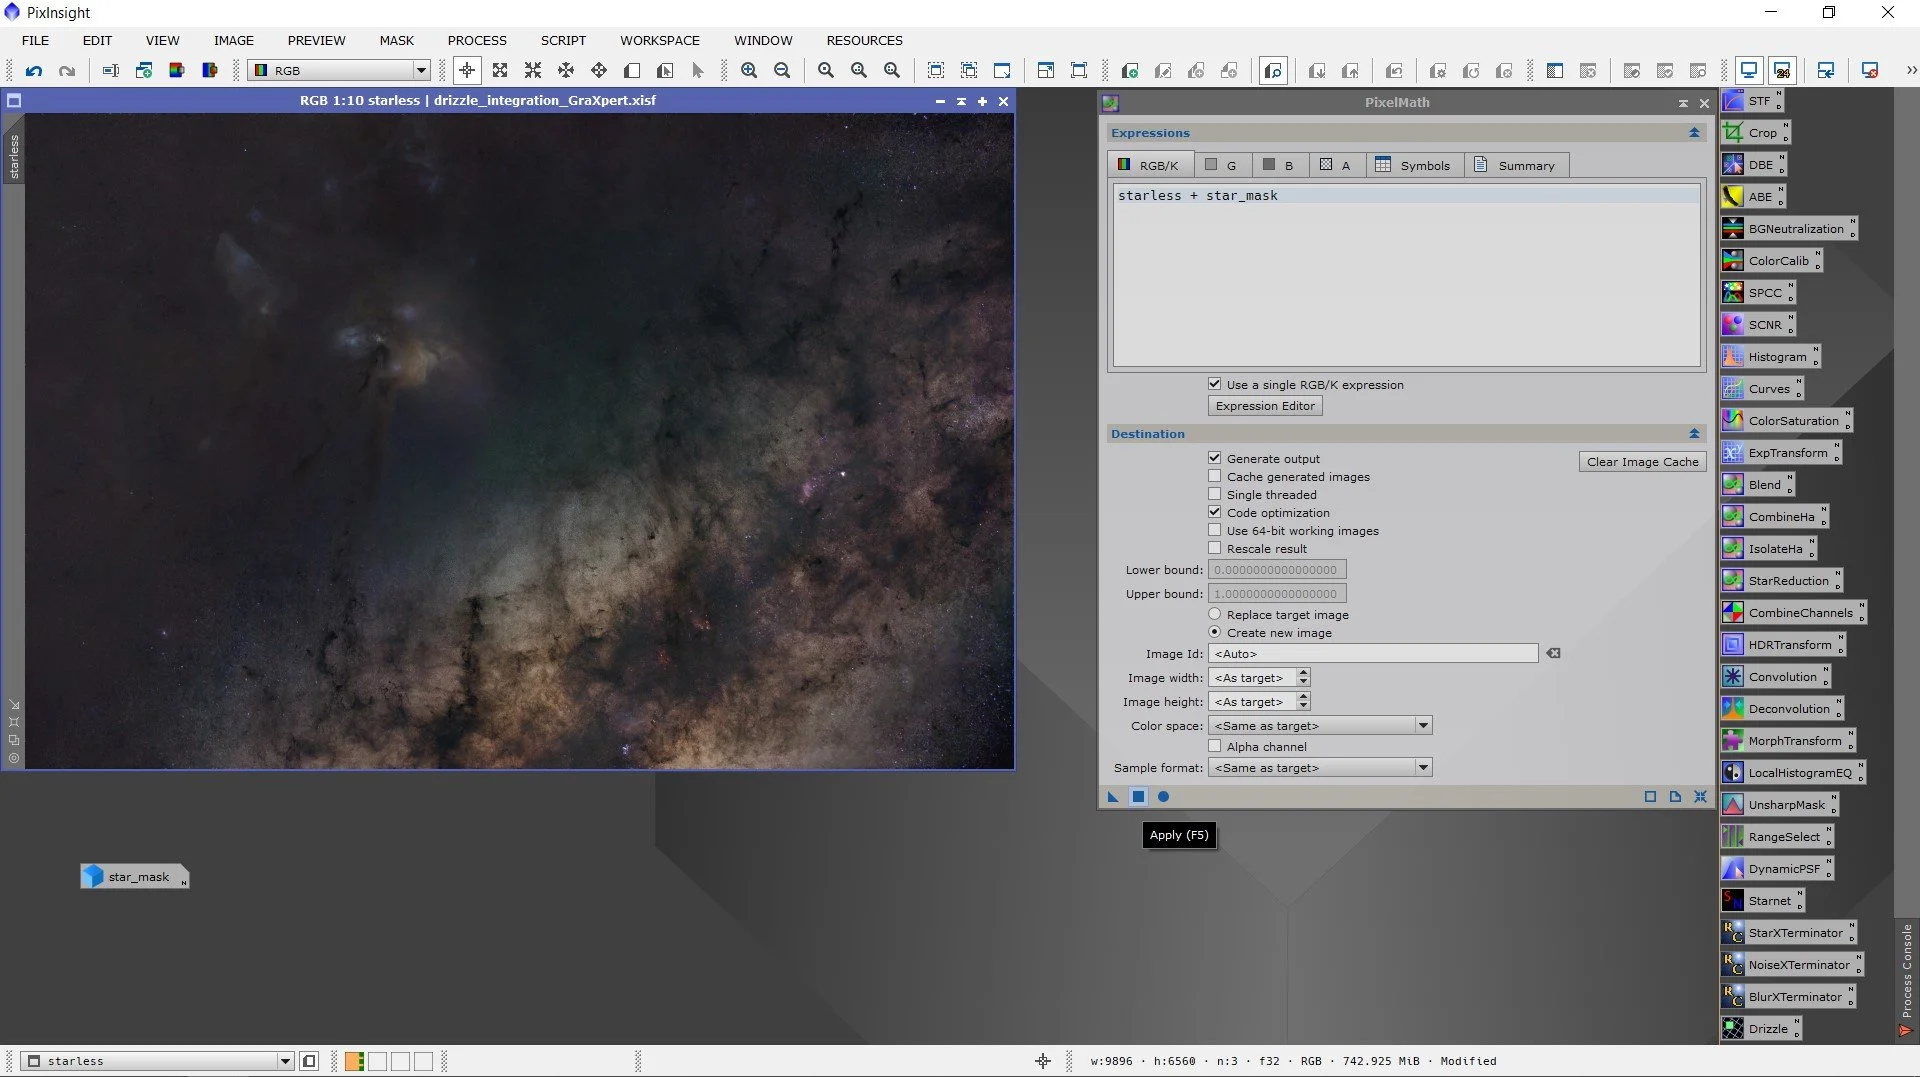Select Replace target image radio
Image resolution: width=1920 pixels, height=1077 pixels.
coord(1278,615)
